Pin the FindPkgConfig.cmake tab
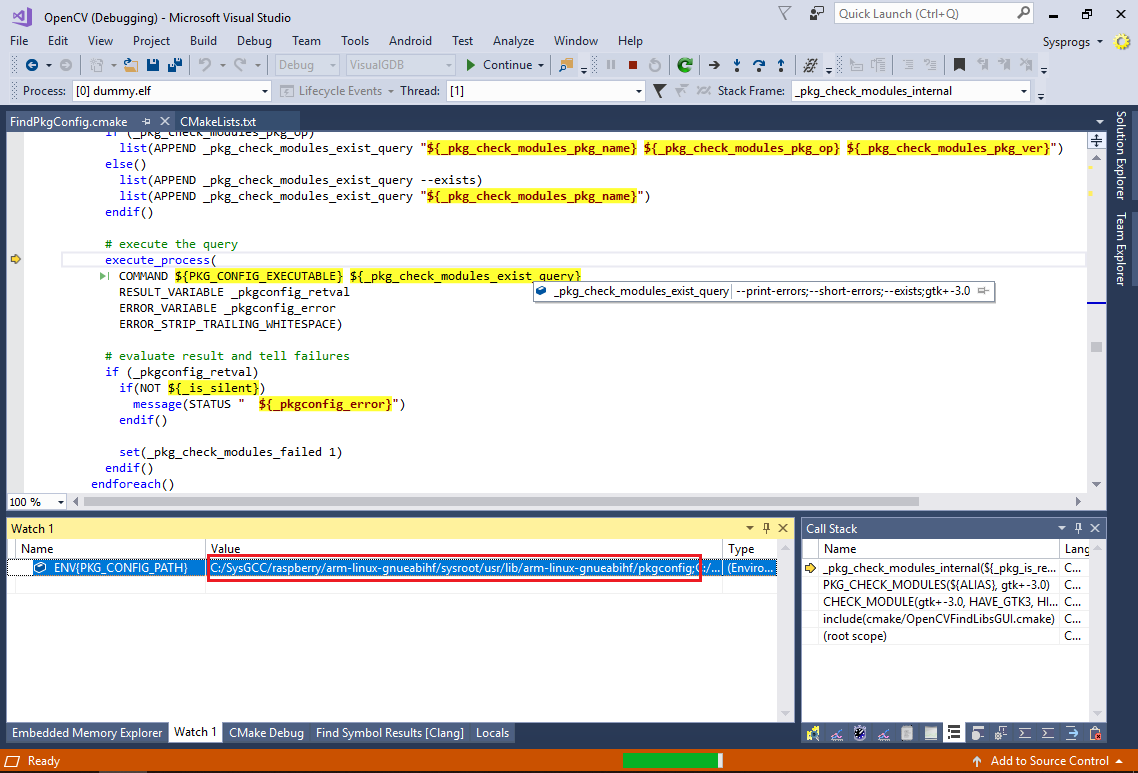Screen dimensions: 1138x773 click(x=146, y=121)
